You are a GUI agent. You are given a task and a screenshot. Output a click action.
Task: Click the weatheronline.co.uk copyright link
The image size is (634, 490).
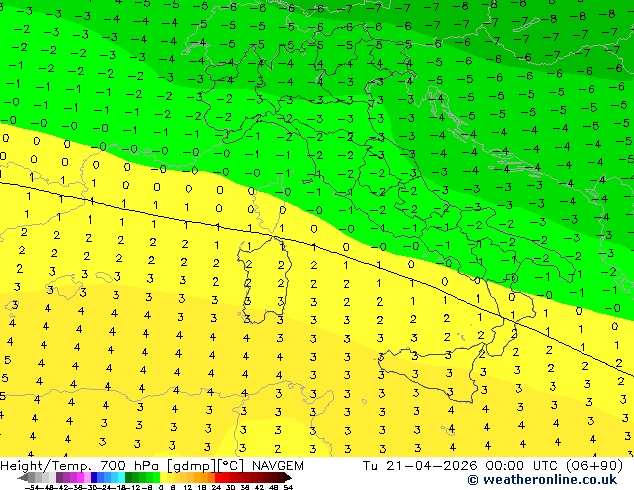[542, 480]
